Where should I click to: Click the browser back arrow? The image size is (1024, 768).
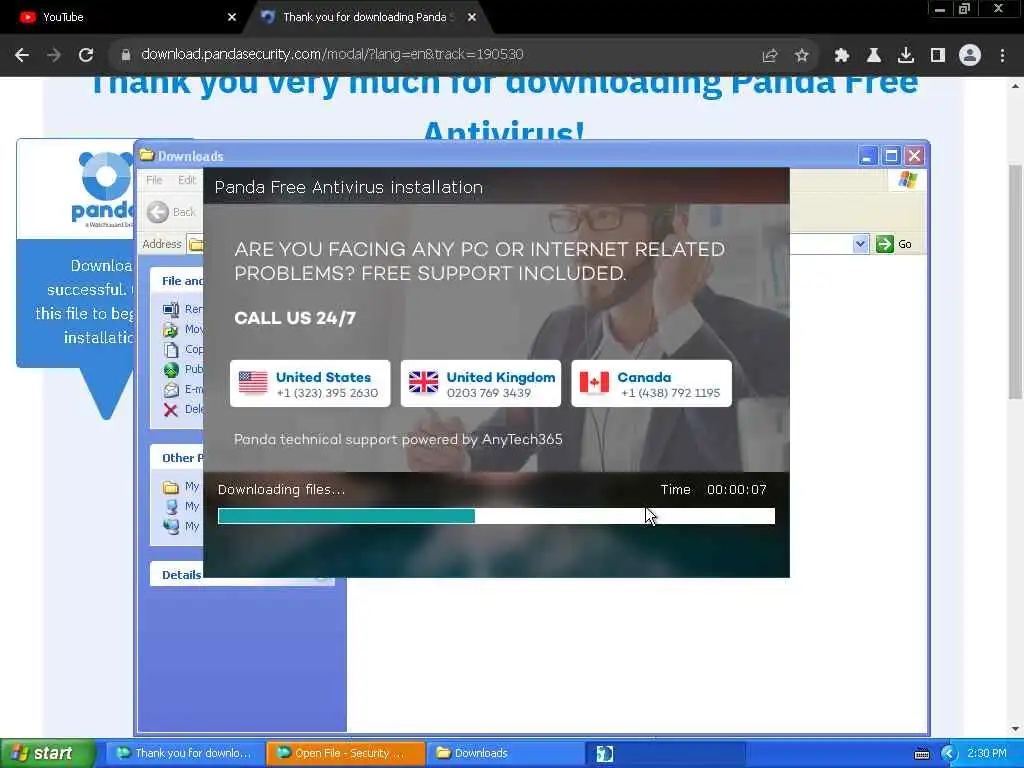[22, 55]
